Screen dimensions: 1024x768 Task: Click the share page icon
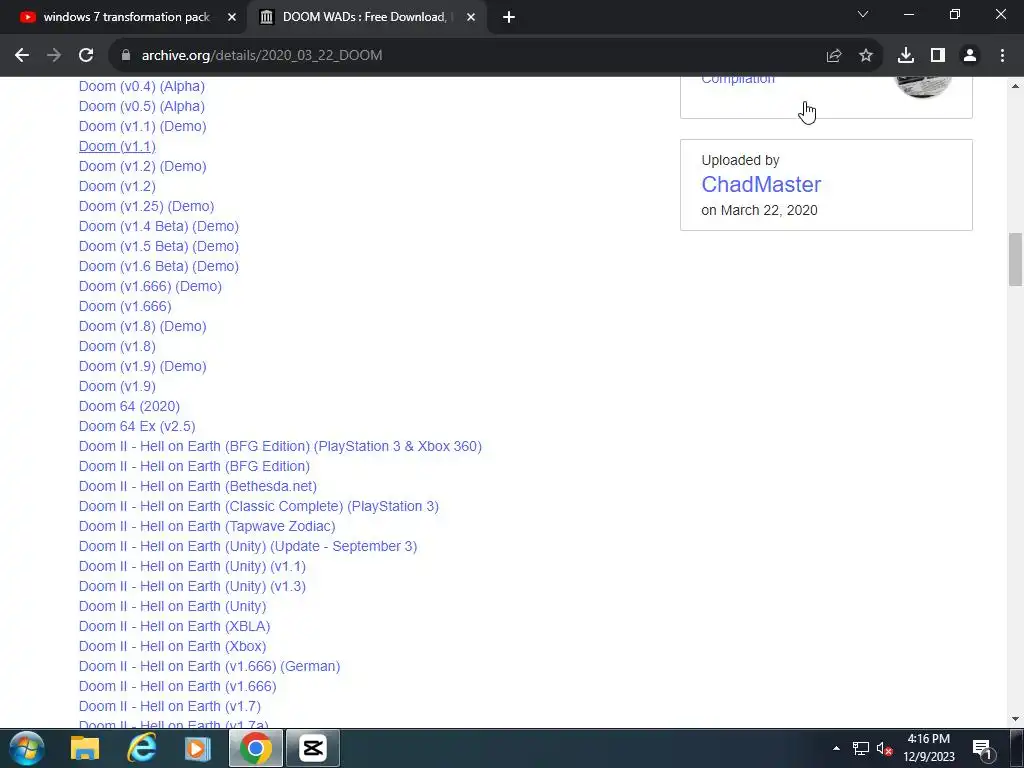[834, 56]
